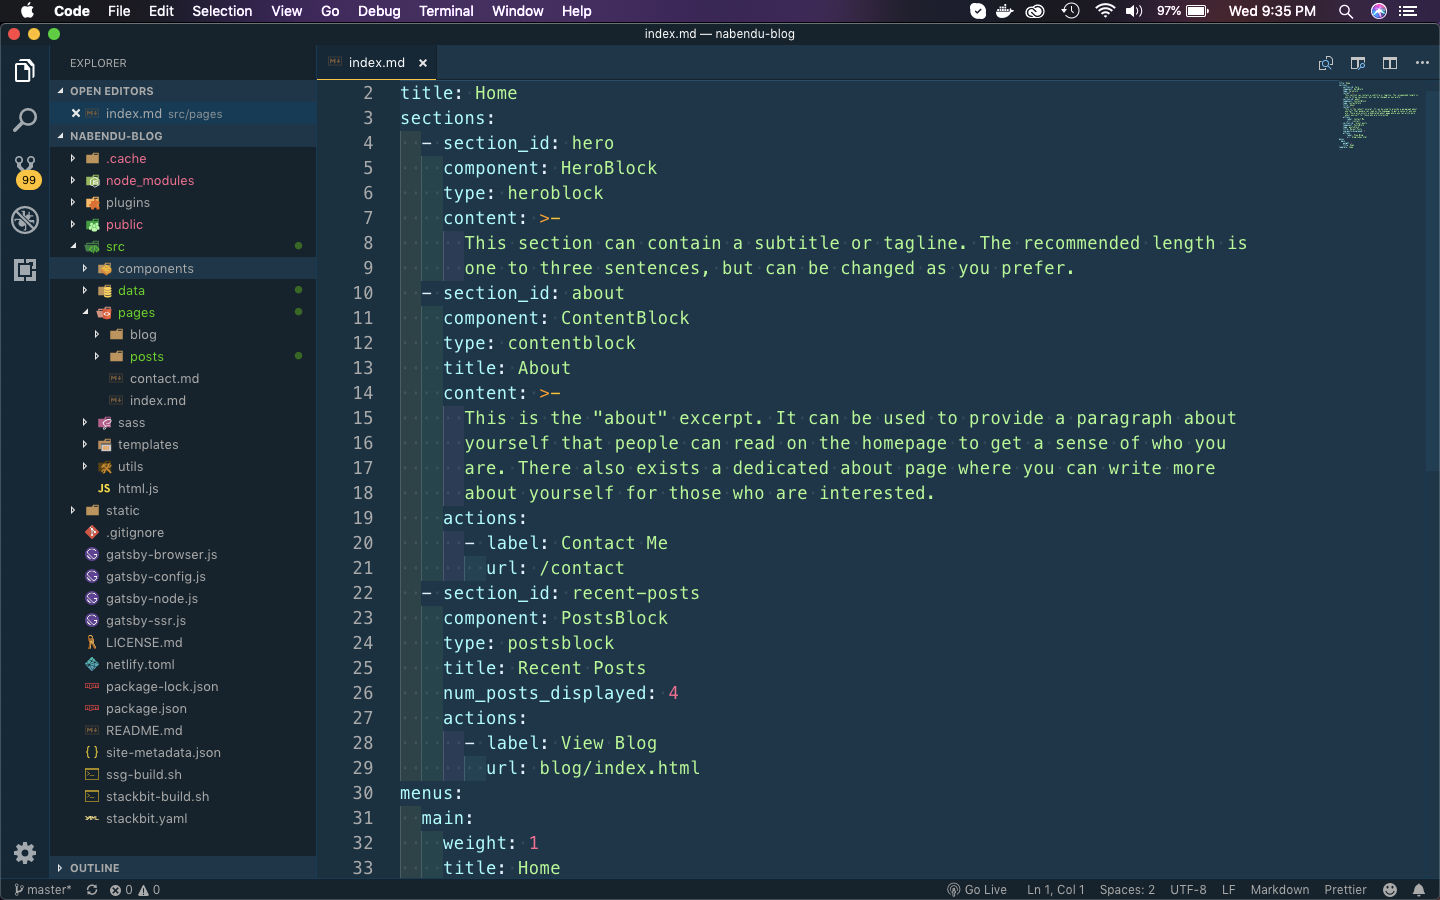
Task: Open More Actions ellipsis in editor toolbar
Action: (1422, 63)
